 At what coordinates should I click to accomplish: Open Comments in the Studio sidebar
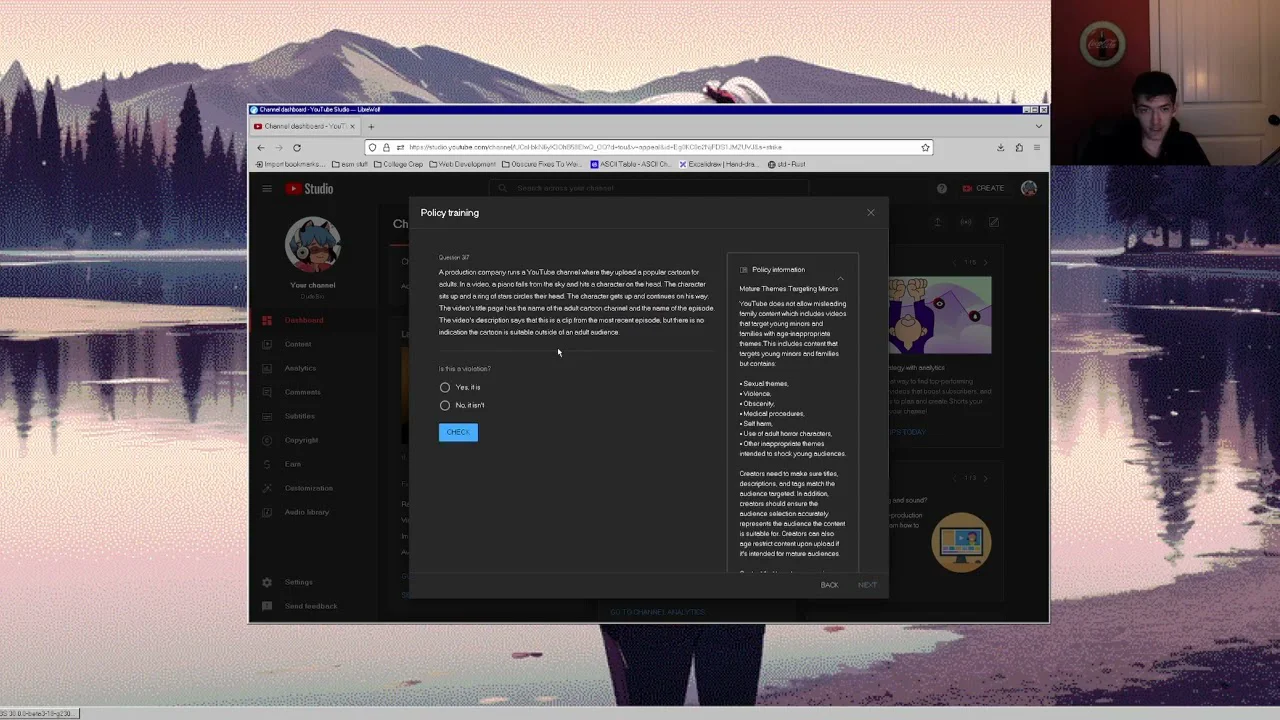pyautogui.click(x=302, y=392)
